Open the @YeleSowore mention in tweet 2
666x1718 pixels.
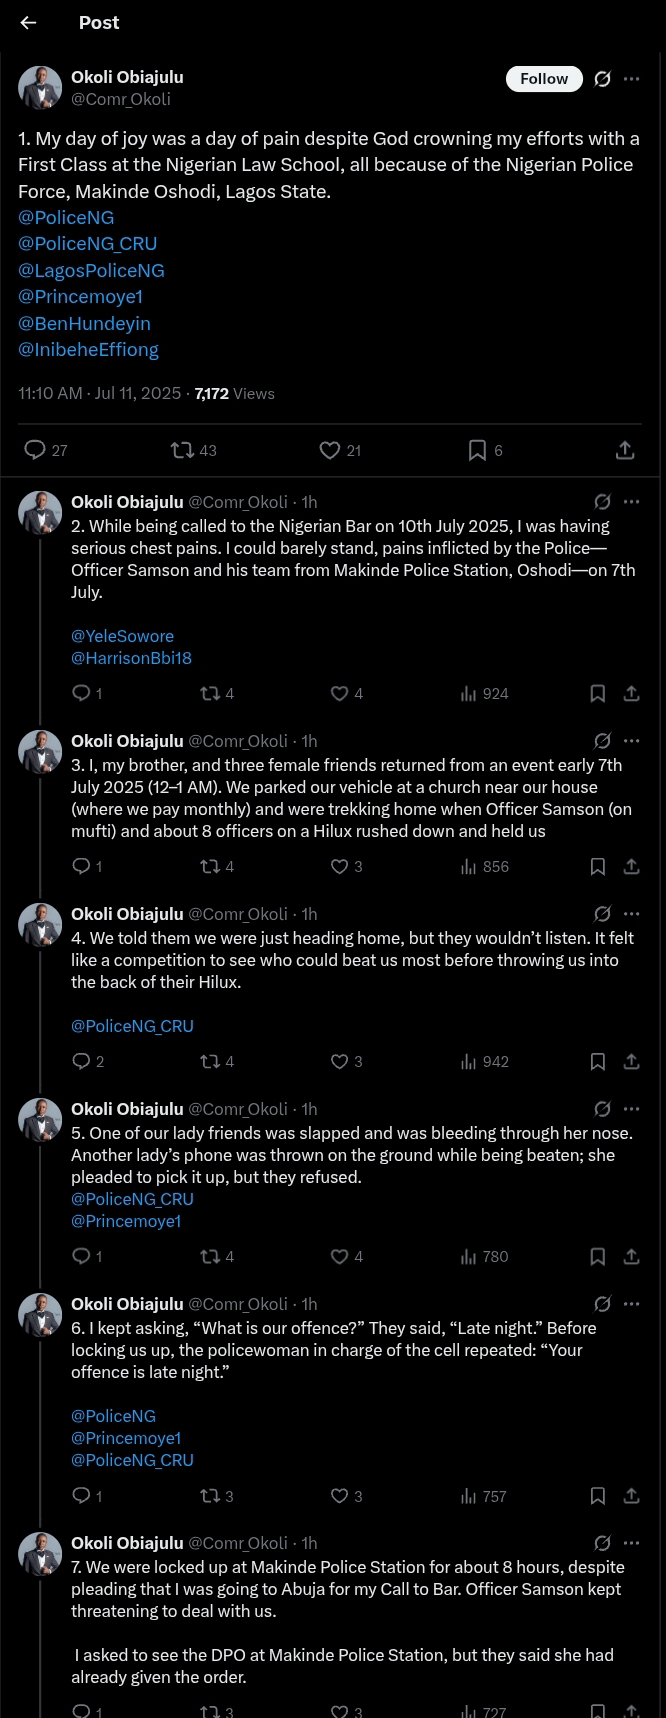pyautogui.click(x=122, y=636)
